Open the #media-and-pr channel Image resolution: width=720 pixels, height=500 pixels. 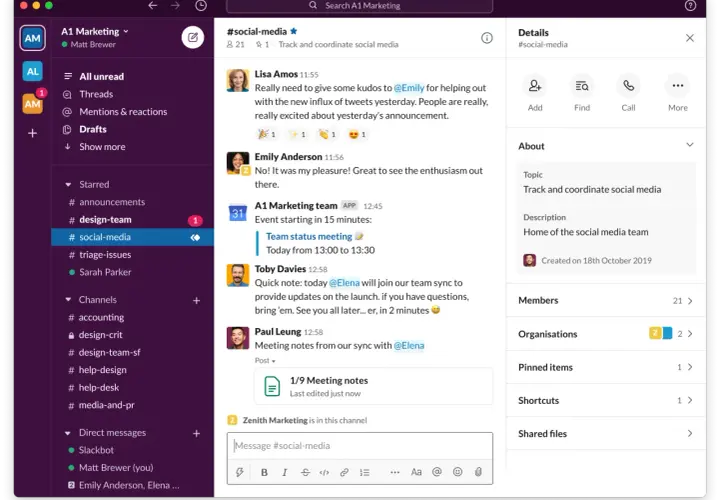[132, 405]
